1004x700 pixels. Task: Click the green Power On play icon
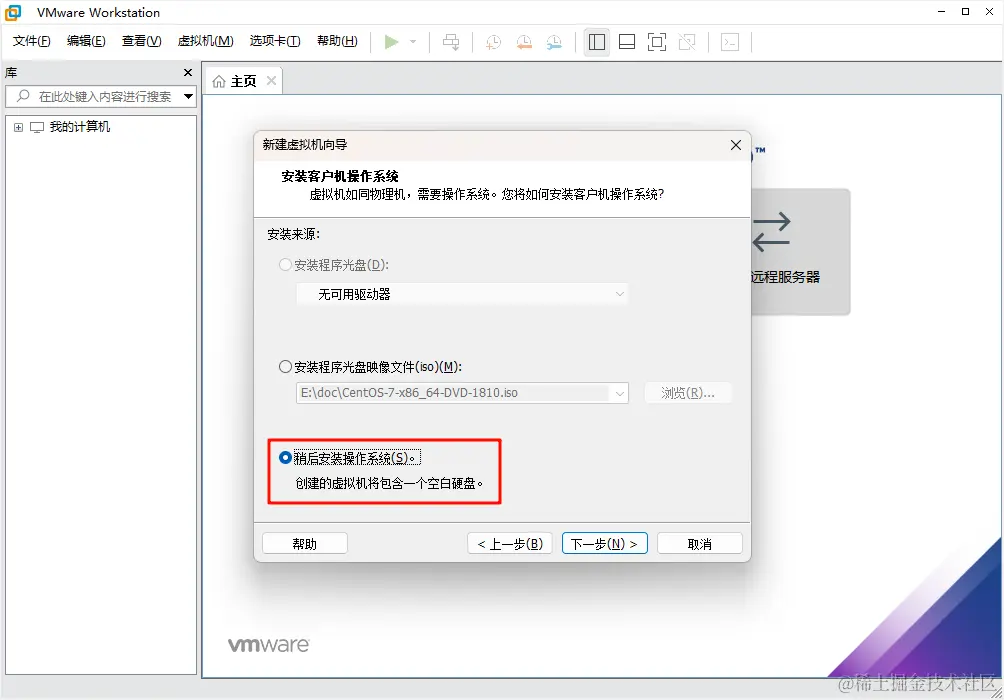[391, 42]
